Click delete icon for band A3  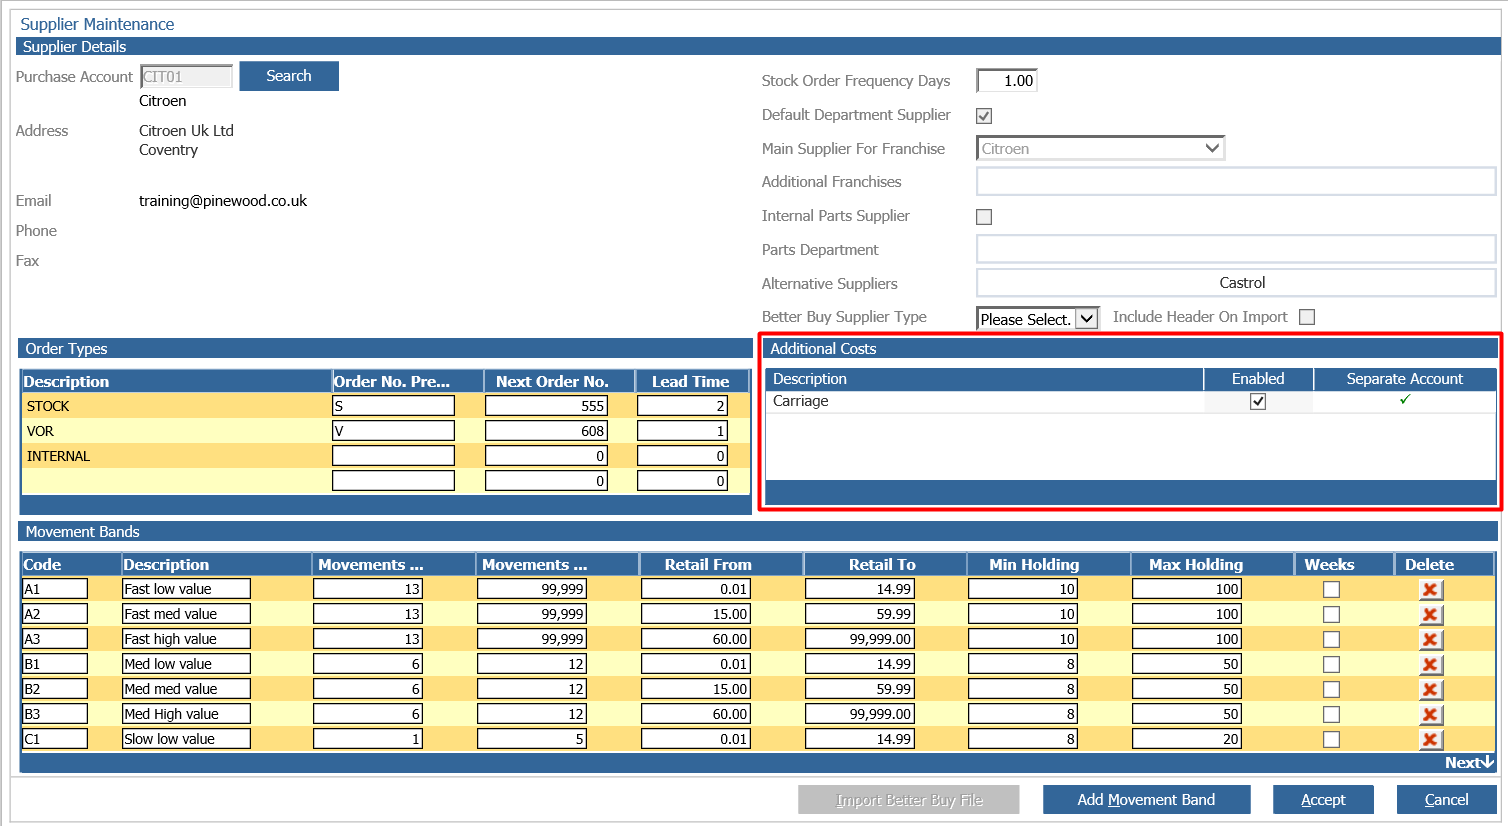(1430, 640)
